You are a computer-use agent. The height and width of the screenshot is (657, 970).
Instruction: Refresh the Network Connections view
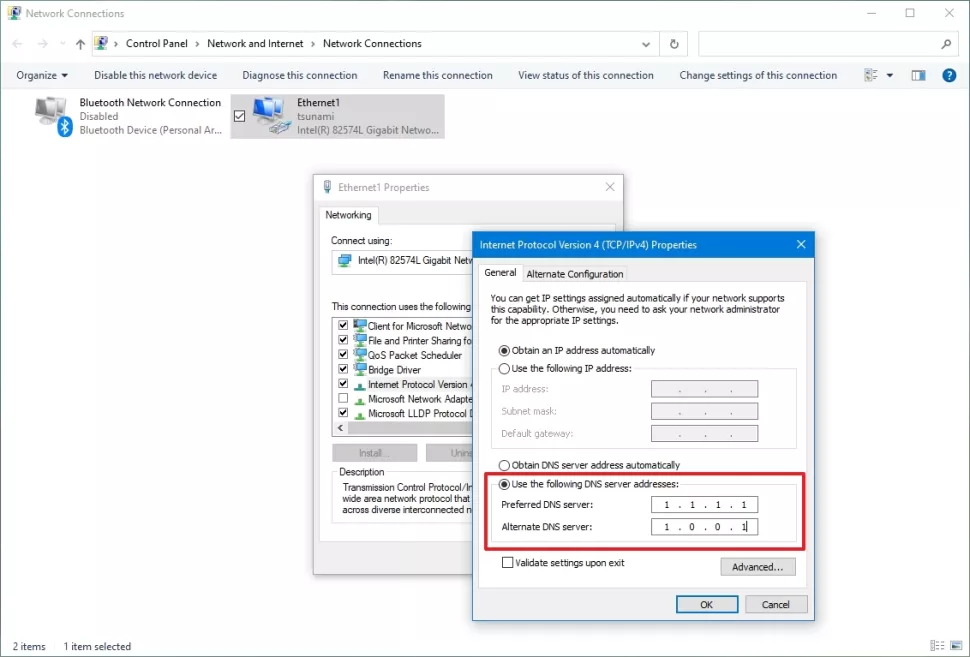click(673, 43)
